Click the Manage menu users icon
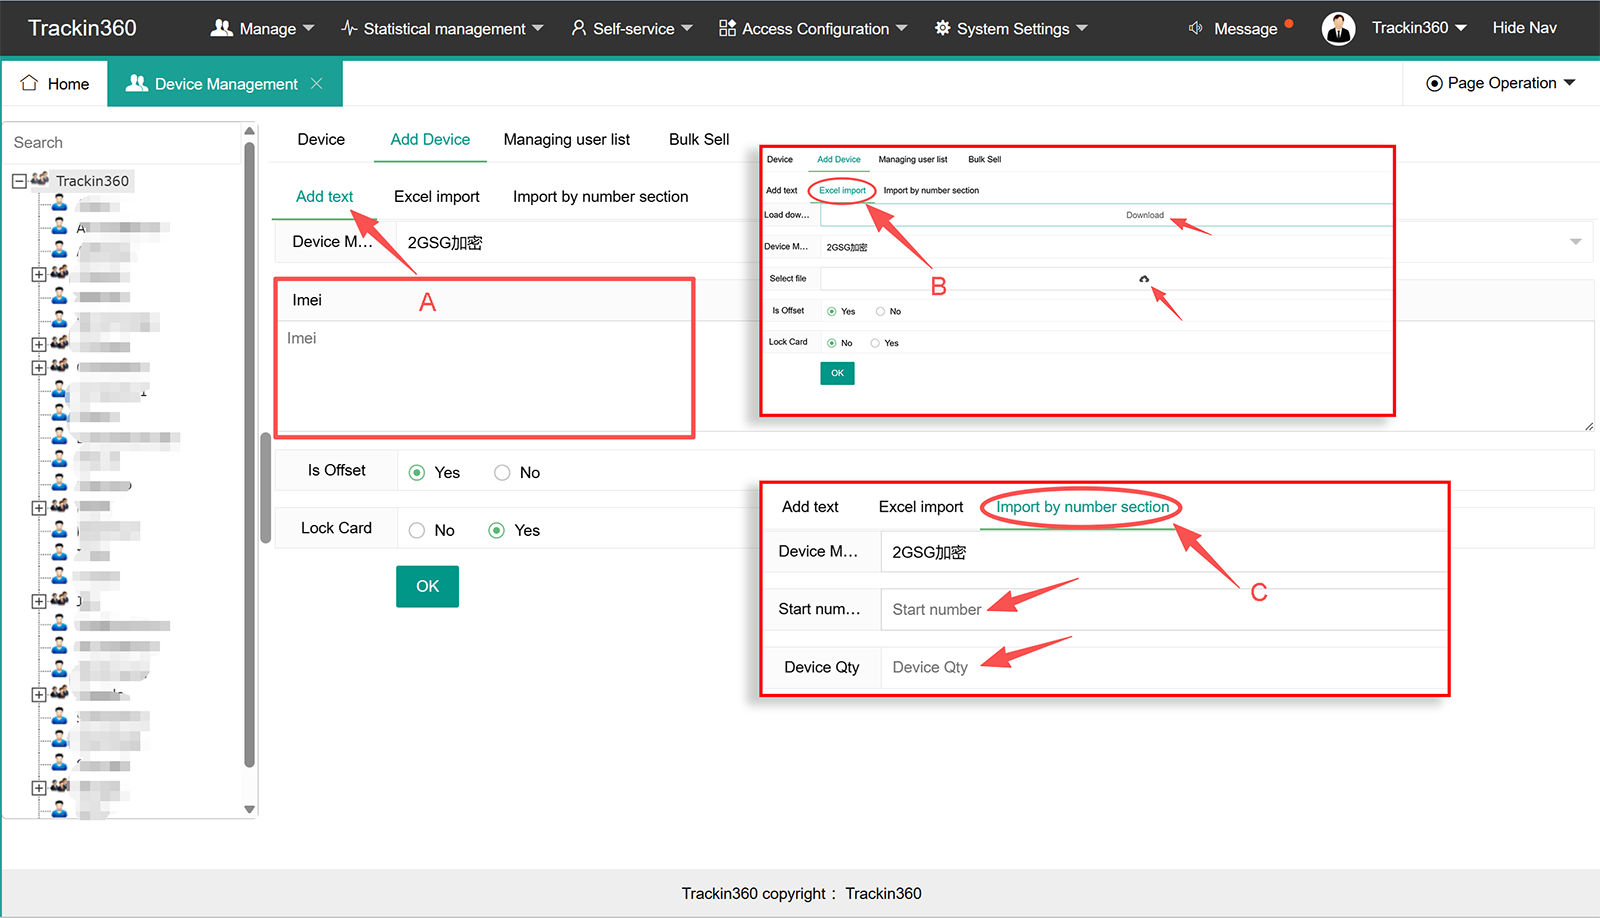1600x918 pixels. point(222,28)
